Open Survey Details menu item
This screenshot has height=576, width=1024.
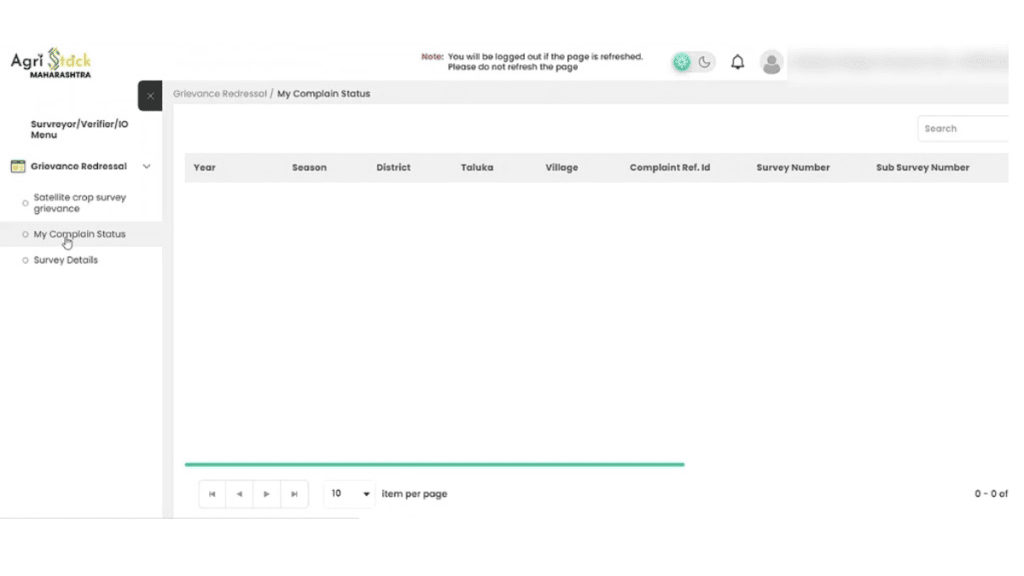coord(65,260)
